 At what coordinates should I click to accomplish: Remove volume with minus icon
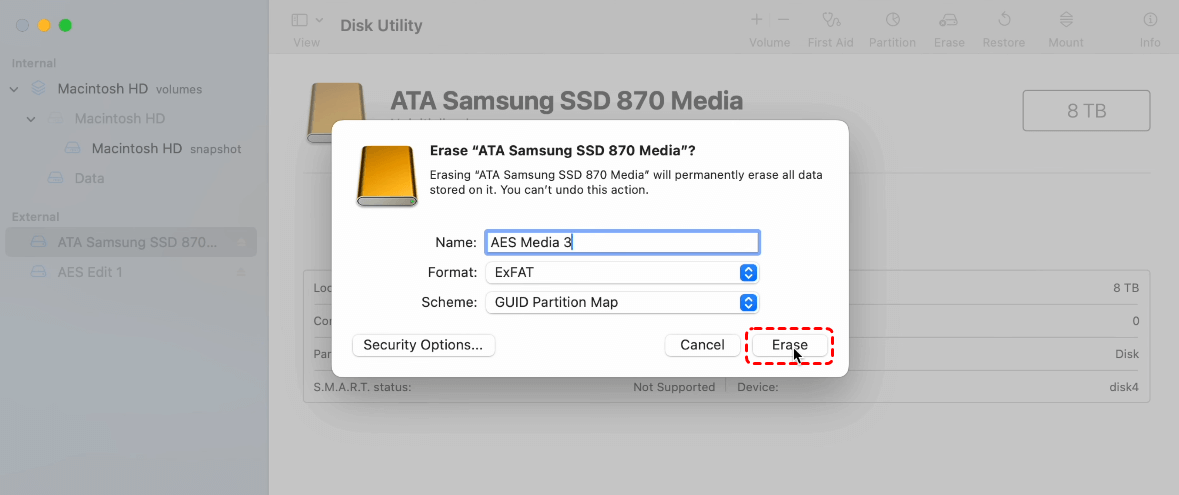pos(783,20)
